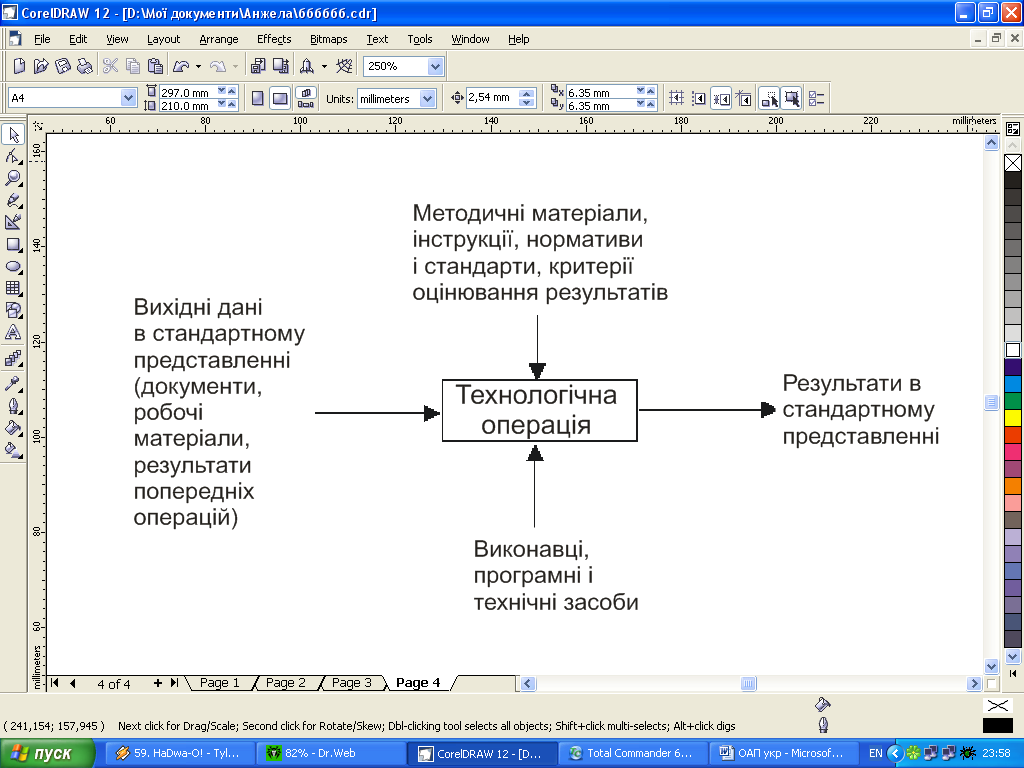Select the Fill bucket tool

pos(13,428)
